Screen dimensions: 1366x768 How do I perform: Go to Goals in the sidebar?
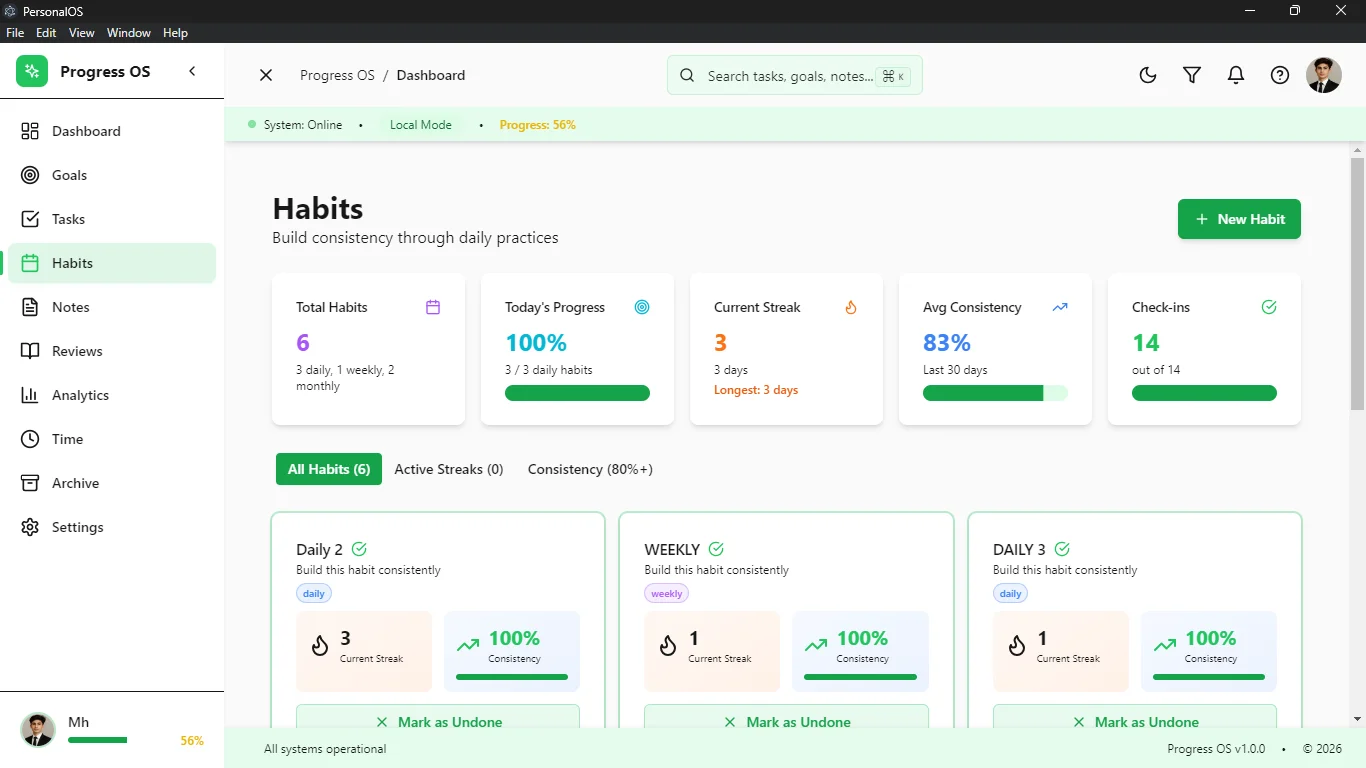click(112, 175)
